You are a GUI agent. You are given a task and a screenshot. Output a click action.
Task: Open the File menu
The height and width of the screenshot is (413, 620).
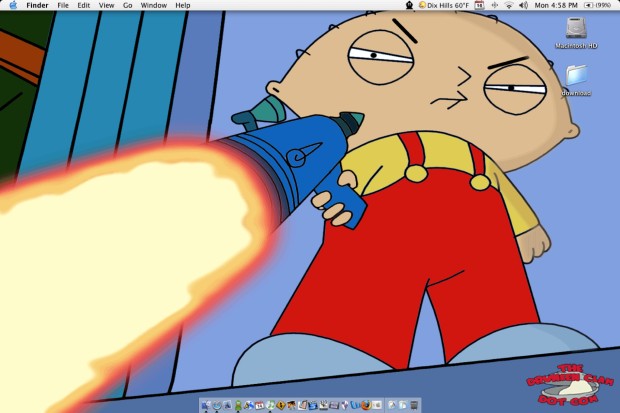tap(63, 5)
